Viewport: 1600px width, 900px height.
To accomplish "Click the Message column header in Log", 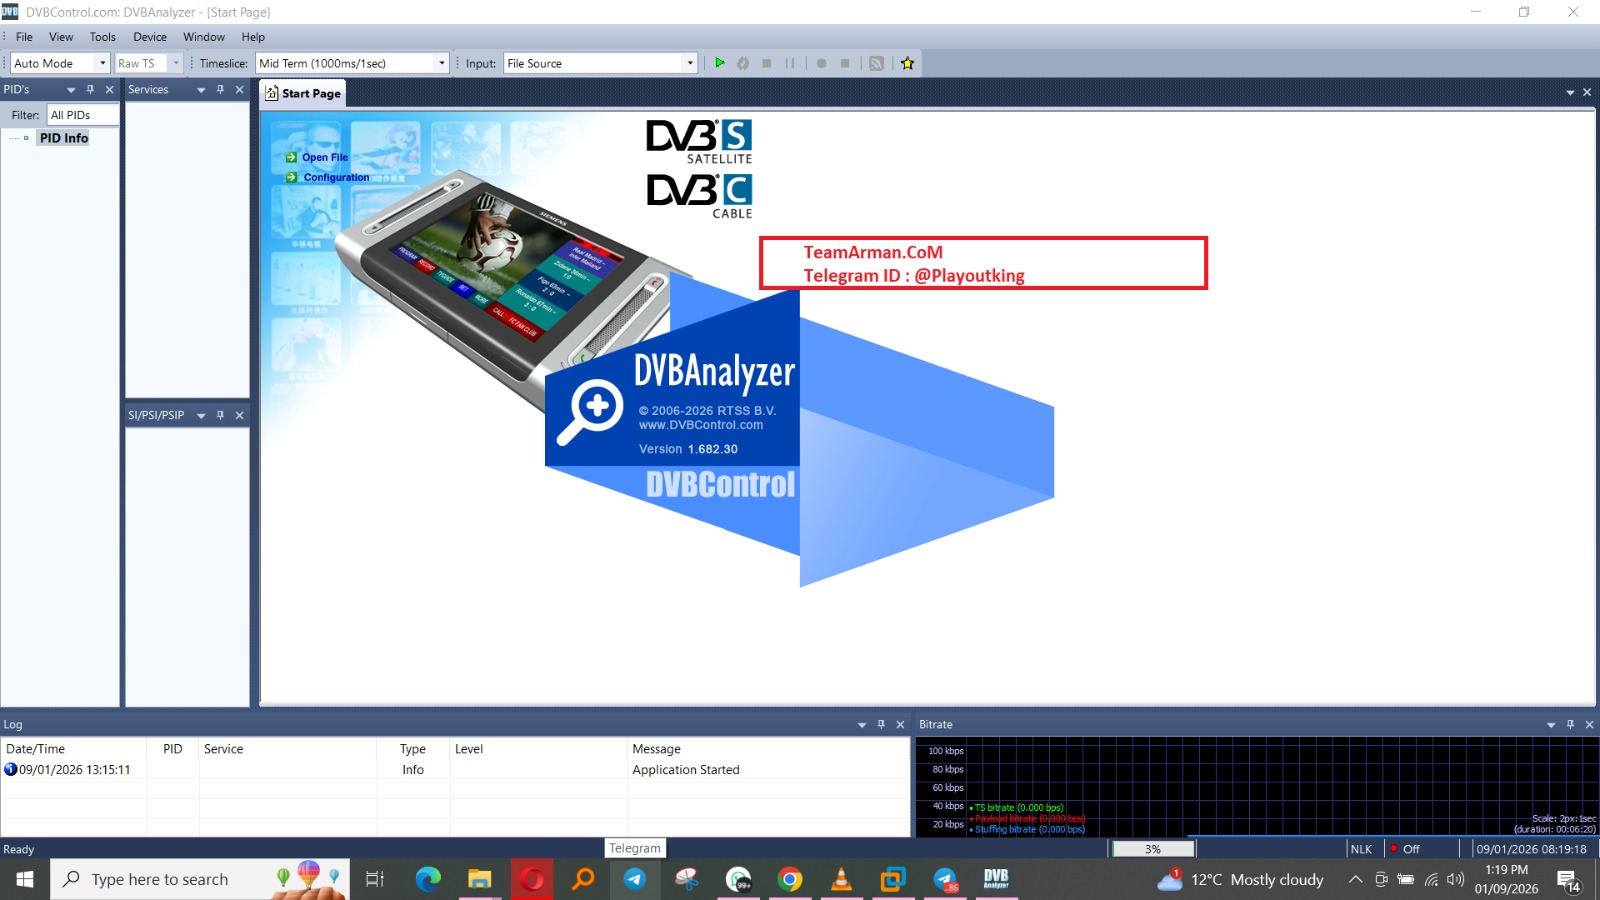I will coord(768,749).
